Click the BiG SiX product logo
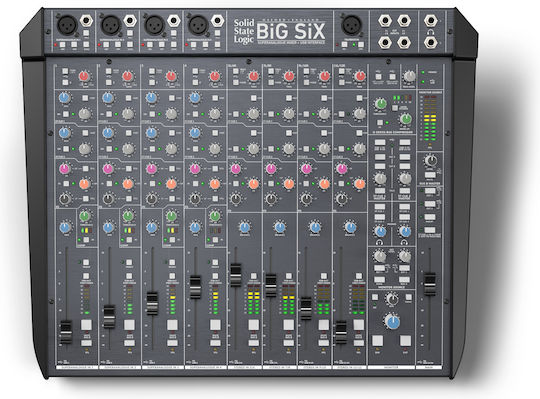The width and height of the screenshot is (540, 399). (291, 31)
